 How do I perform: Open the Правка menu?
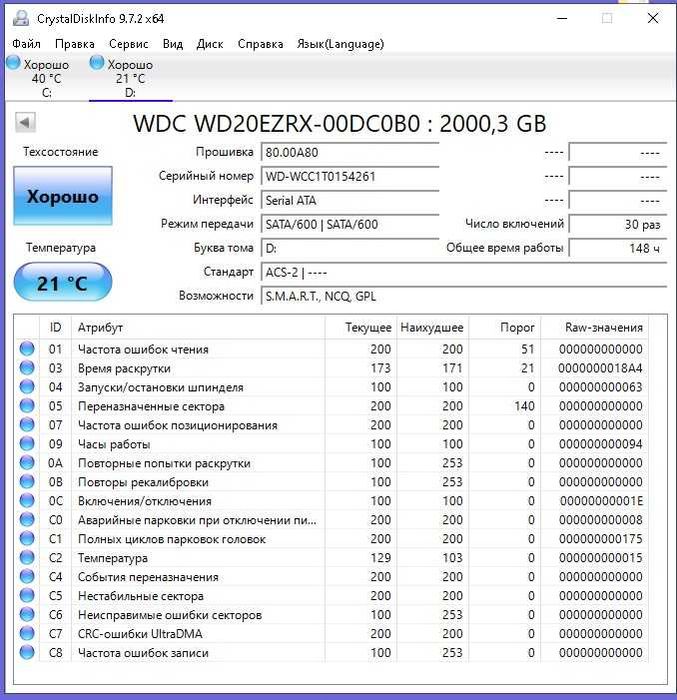tap(75, 44)
